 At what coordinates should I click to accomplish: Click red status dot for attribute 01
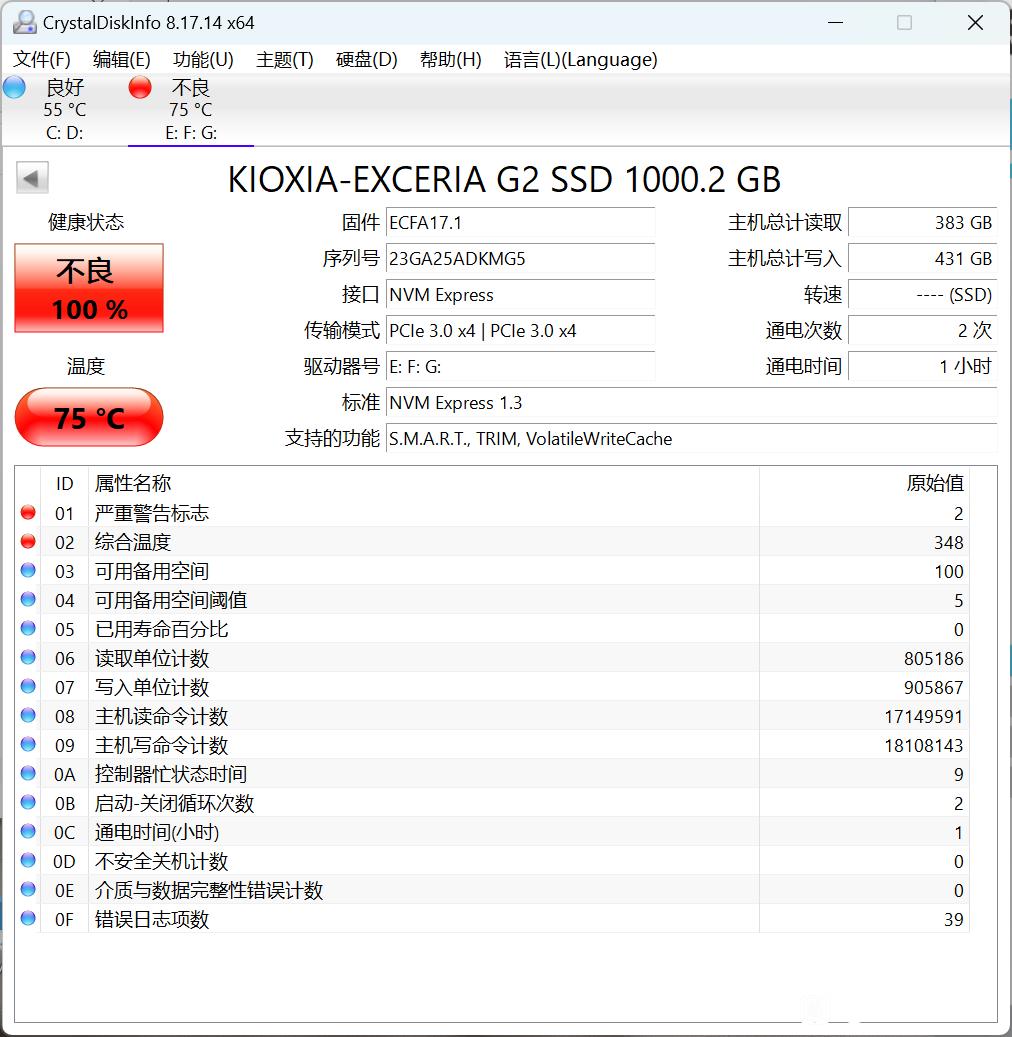click(28, 513)
